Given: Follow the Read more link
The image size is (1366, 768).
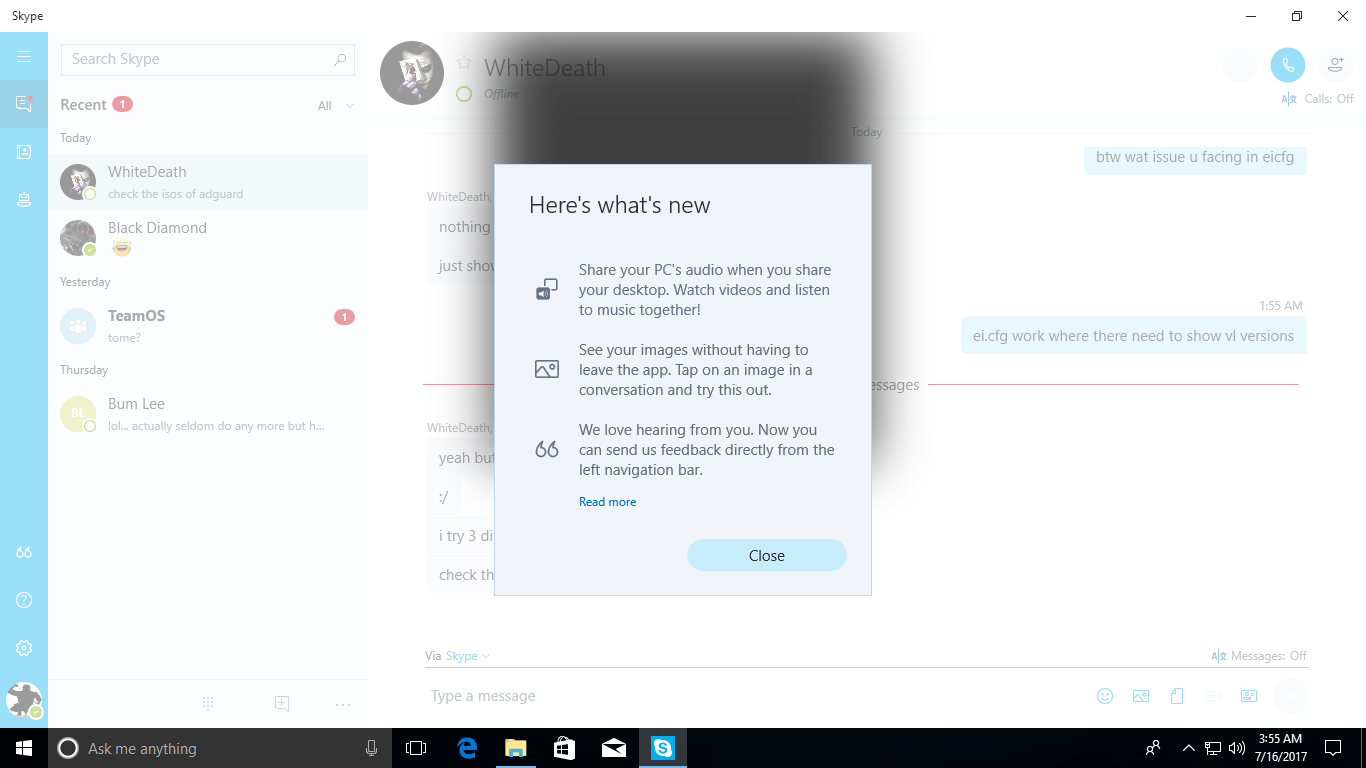Looking at the screenshot, I should (607, 502).
